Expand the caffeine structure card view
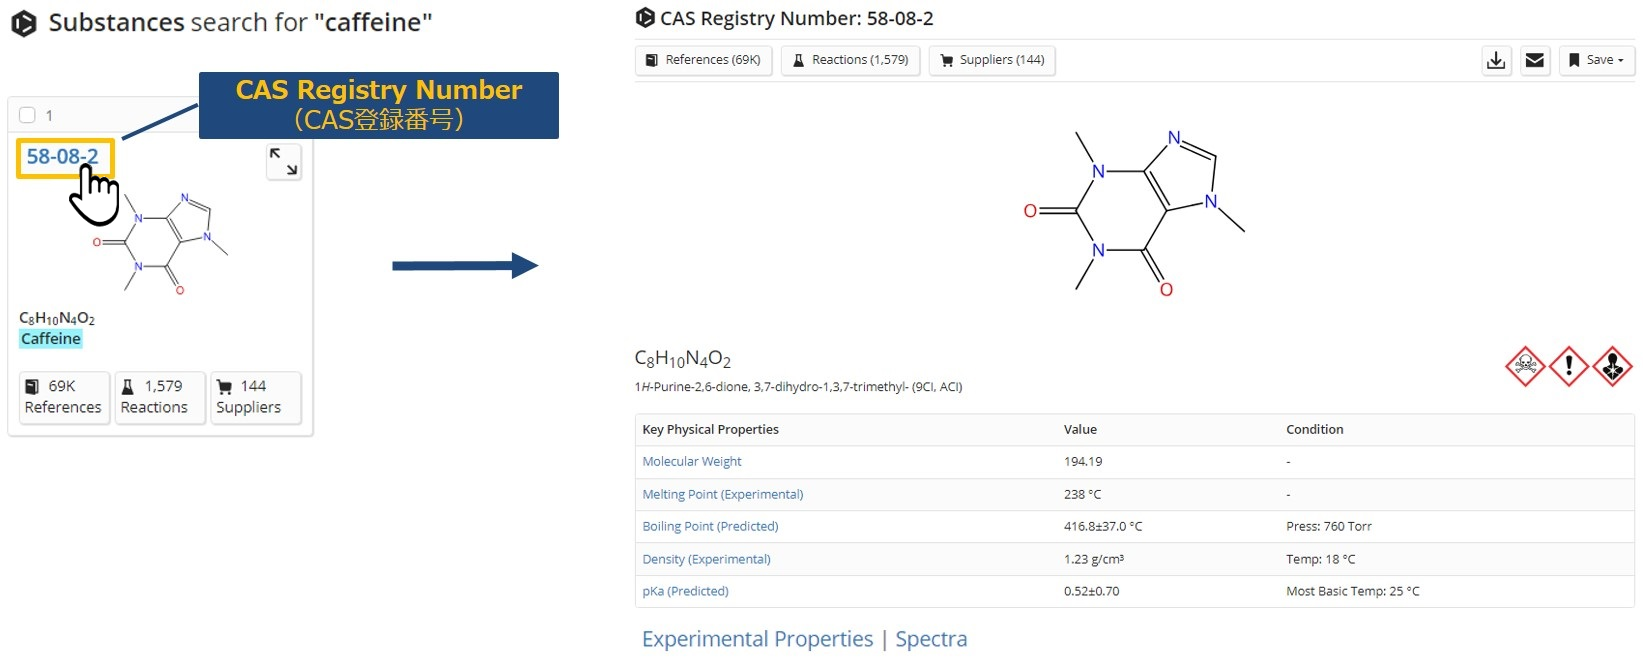 [284, 162]
